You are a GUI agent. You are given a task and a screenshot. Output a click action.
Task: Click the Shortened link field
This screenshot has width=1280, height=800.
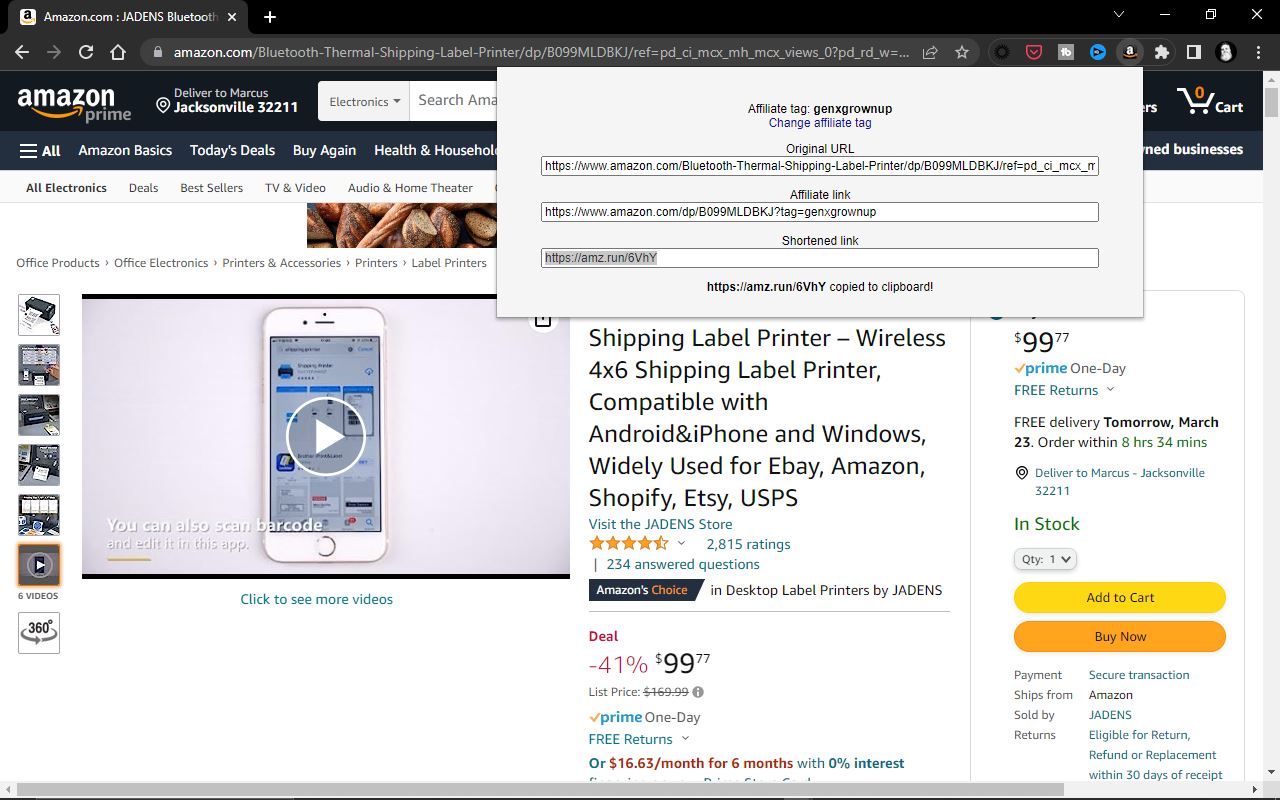(820, 258)
